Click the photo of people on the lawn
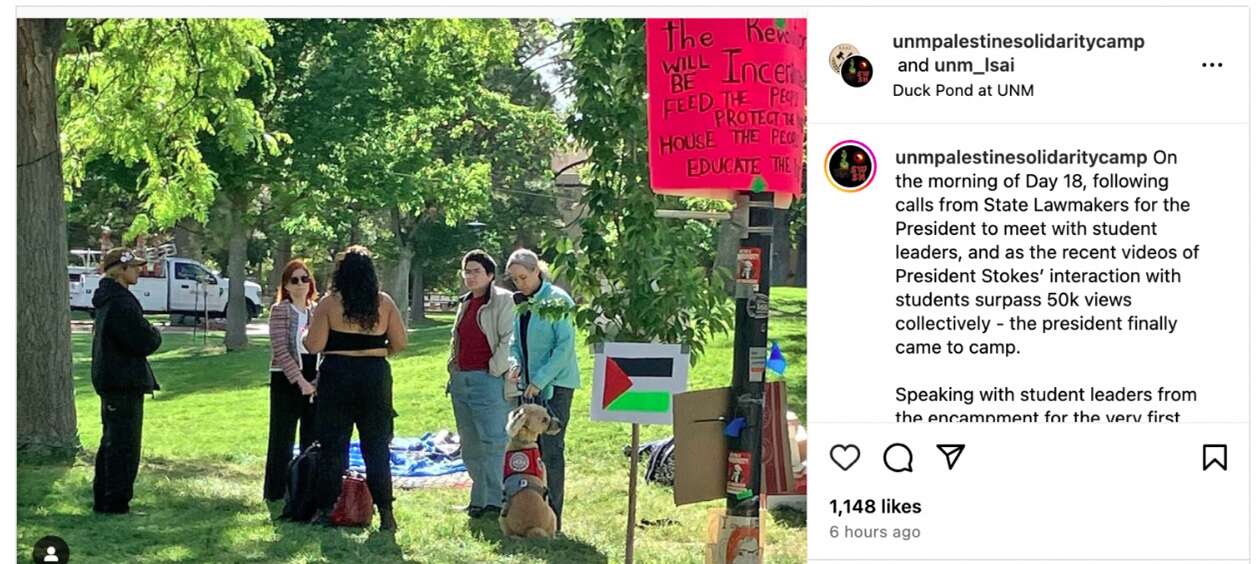The image size is (1260, 564). click(412, 291)
